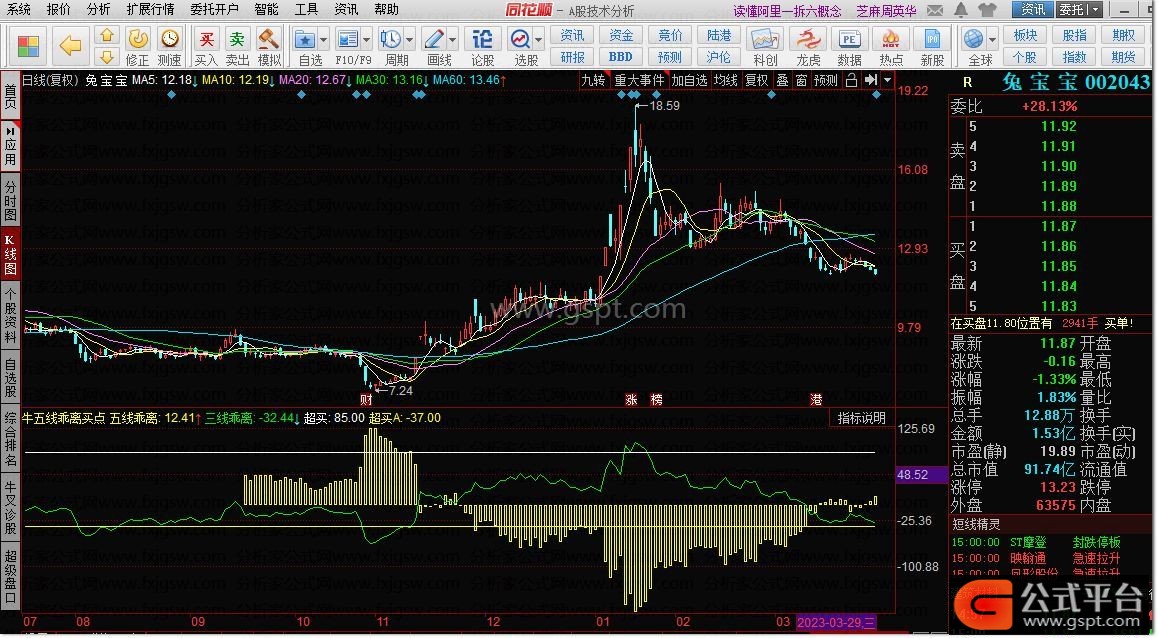
Task: Toggle 均线 moving averages display
Action: pos(726,80)
